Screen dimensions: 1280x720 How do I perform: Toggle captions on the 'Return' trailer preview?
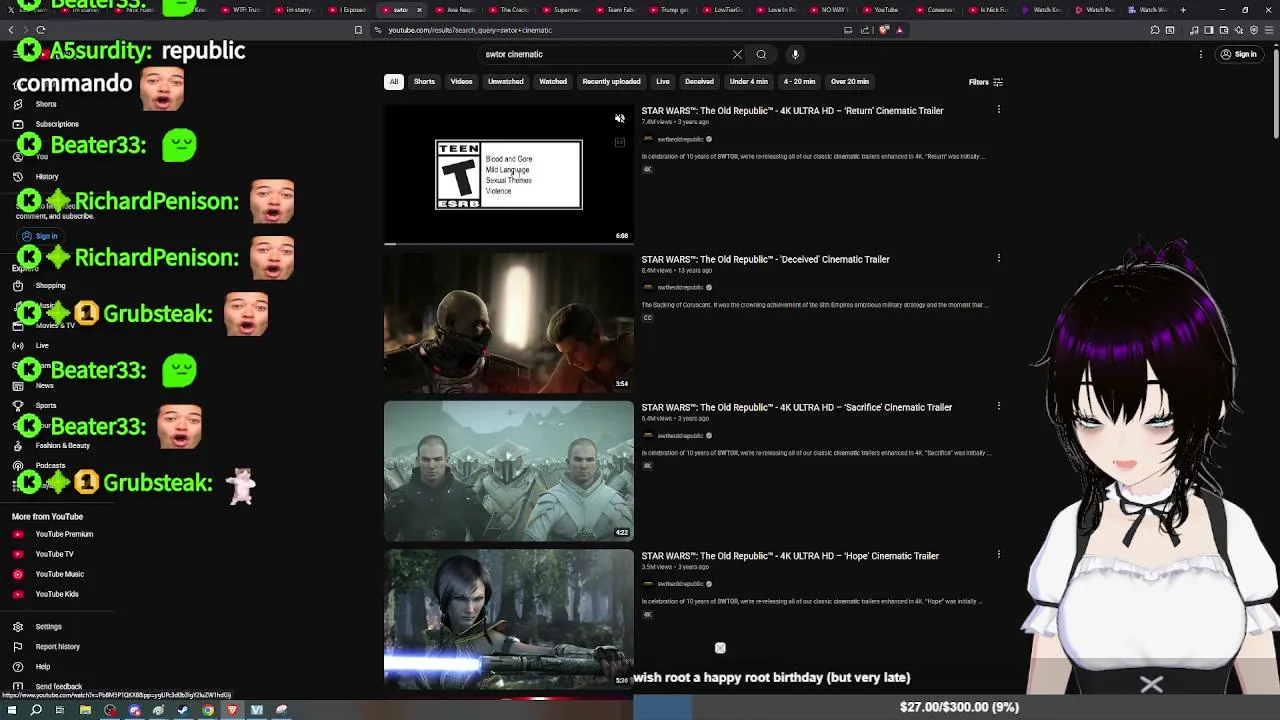coord(620,143)
